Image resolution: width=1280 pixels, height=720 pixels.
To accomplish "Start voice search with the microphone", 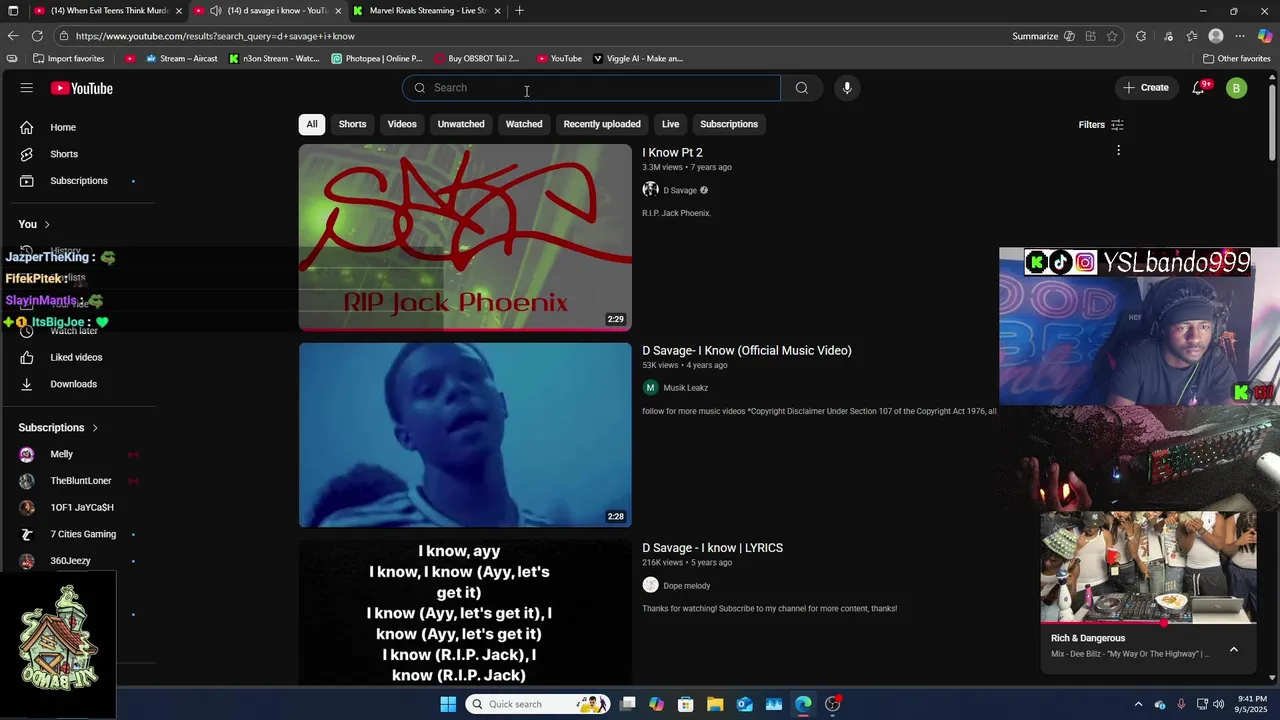I will 847,88.
